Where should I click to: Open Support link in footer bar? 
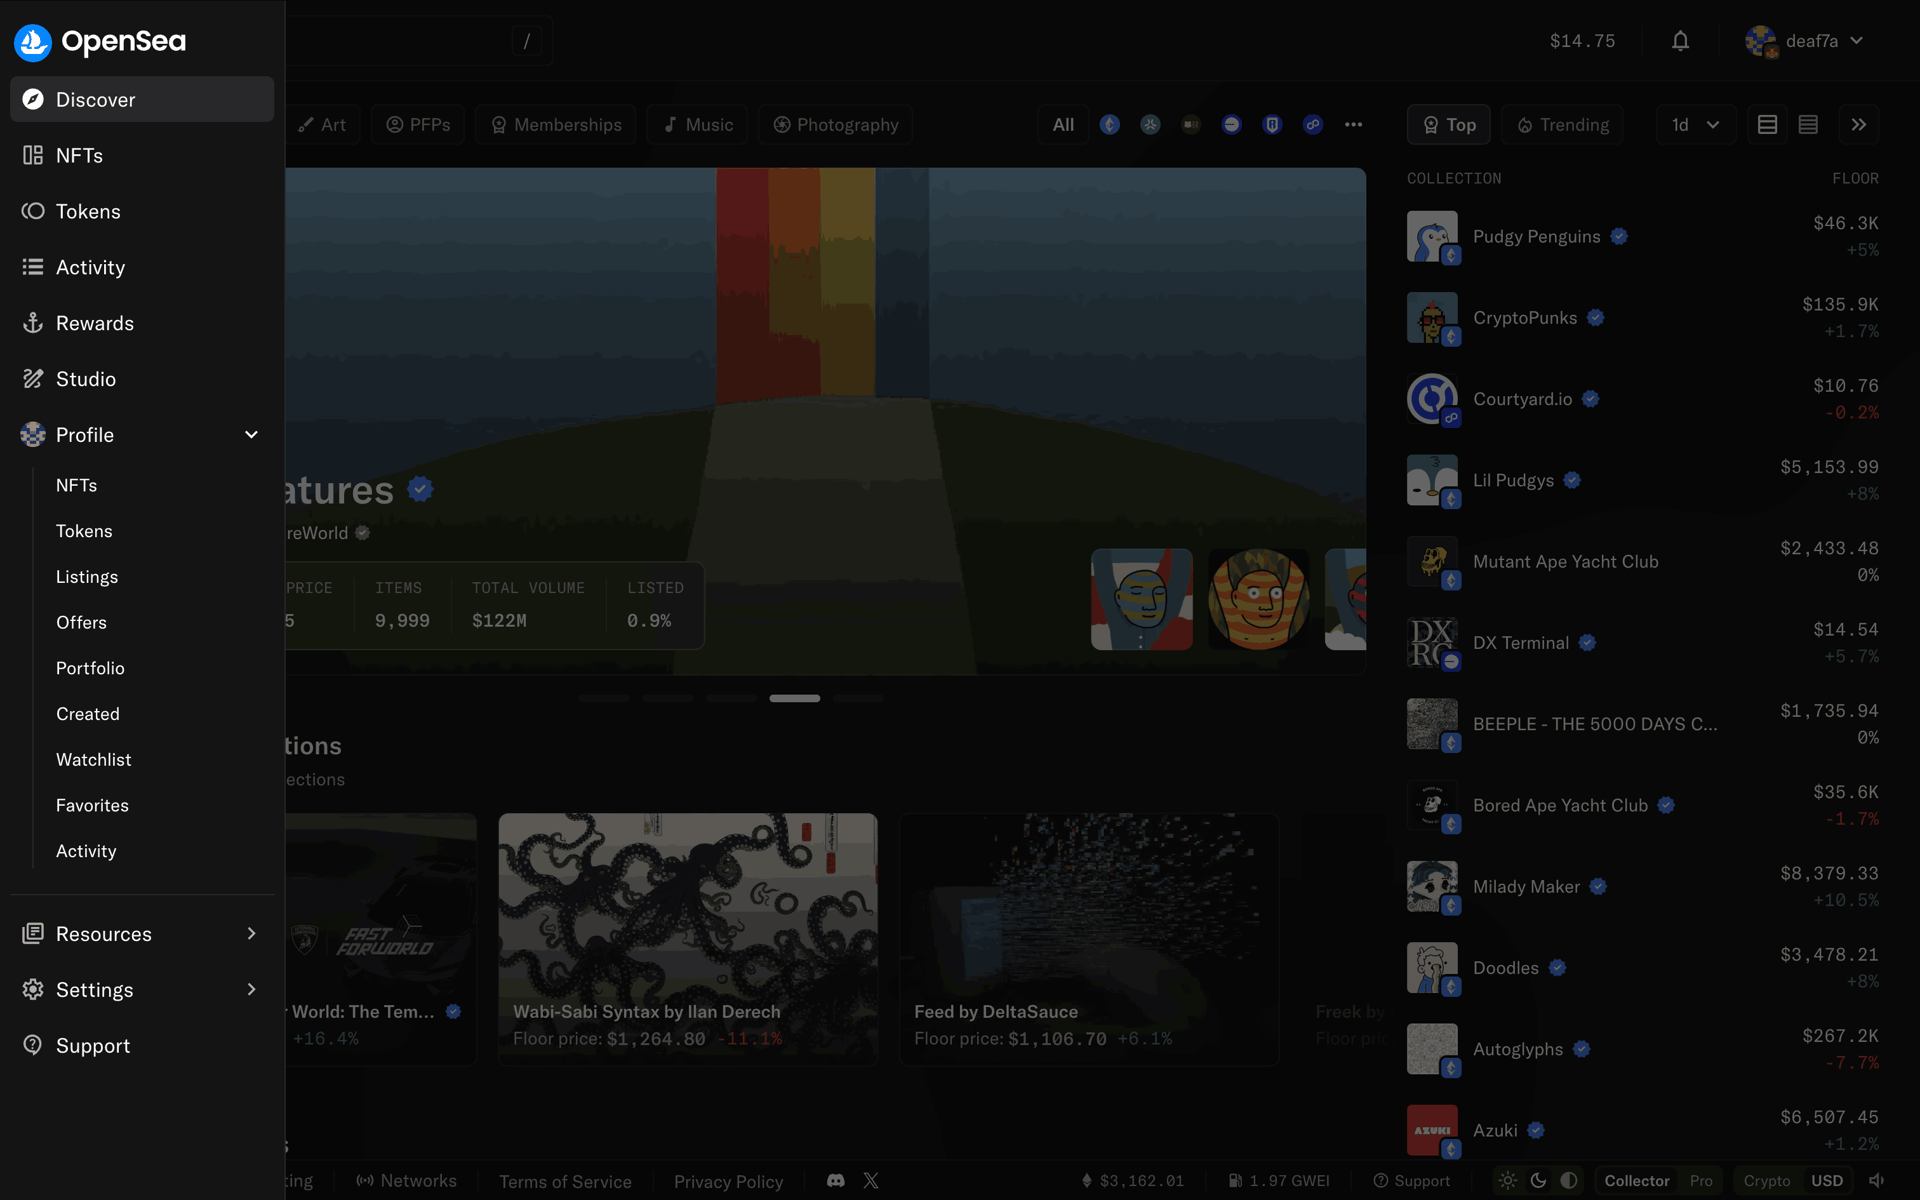pos(1411,1181)
